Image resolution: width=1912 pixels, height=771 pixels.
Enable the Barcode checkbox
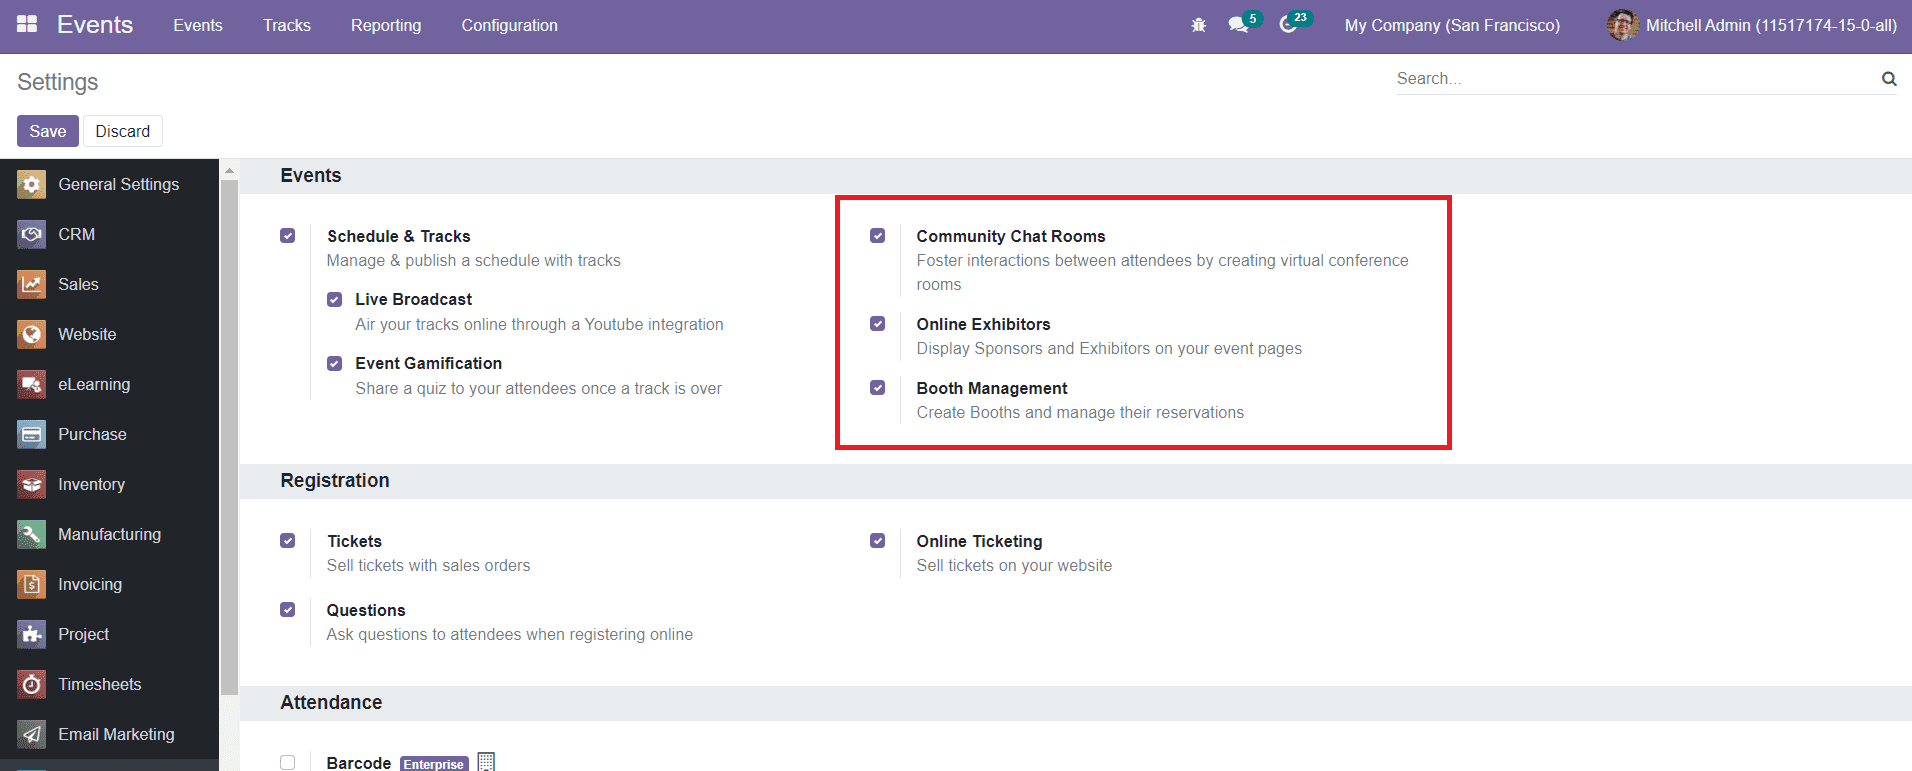[288, 762]
